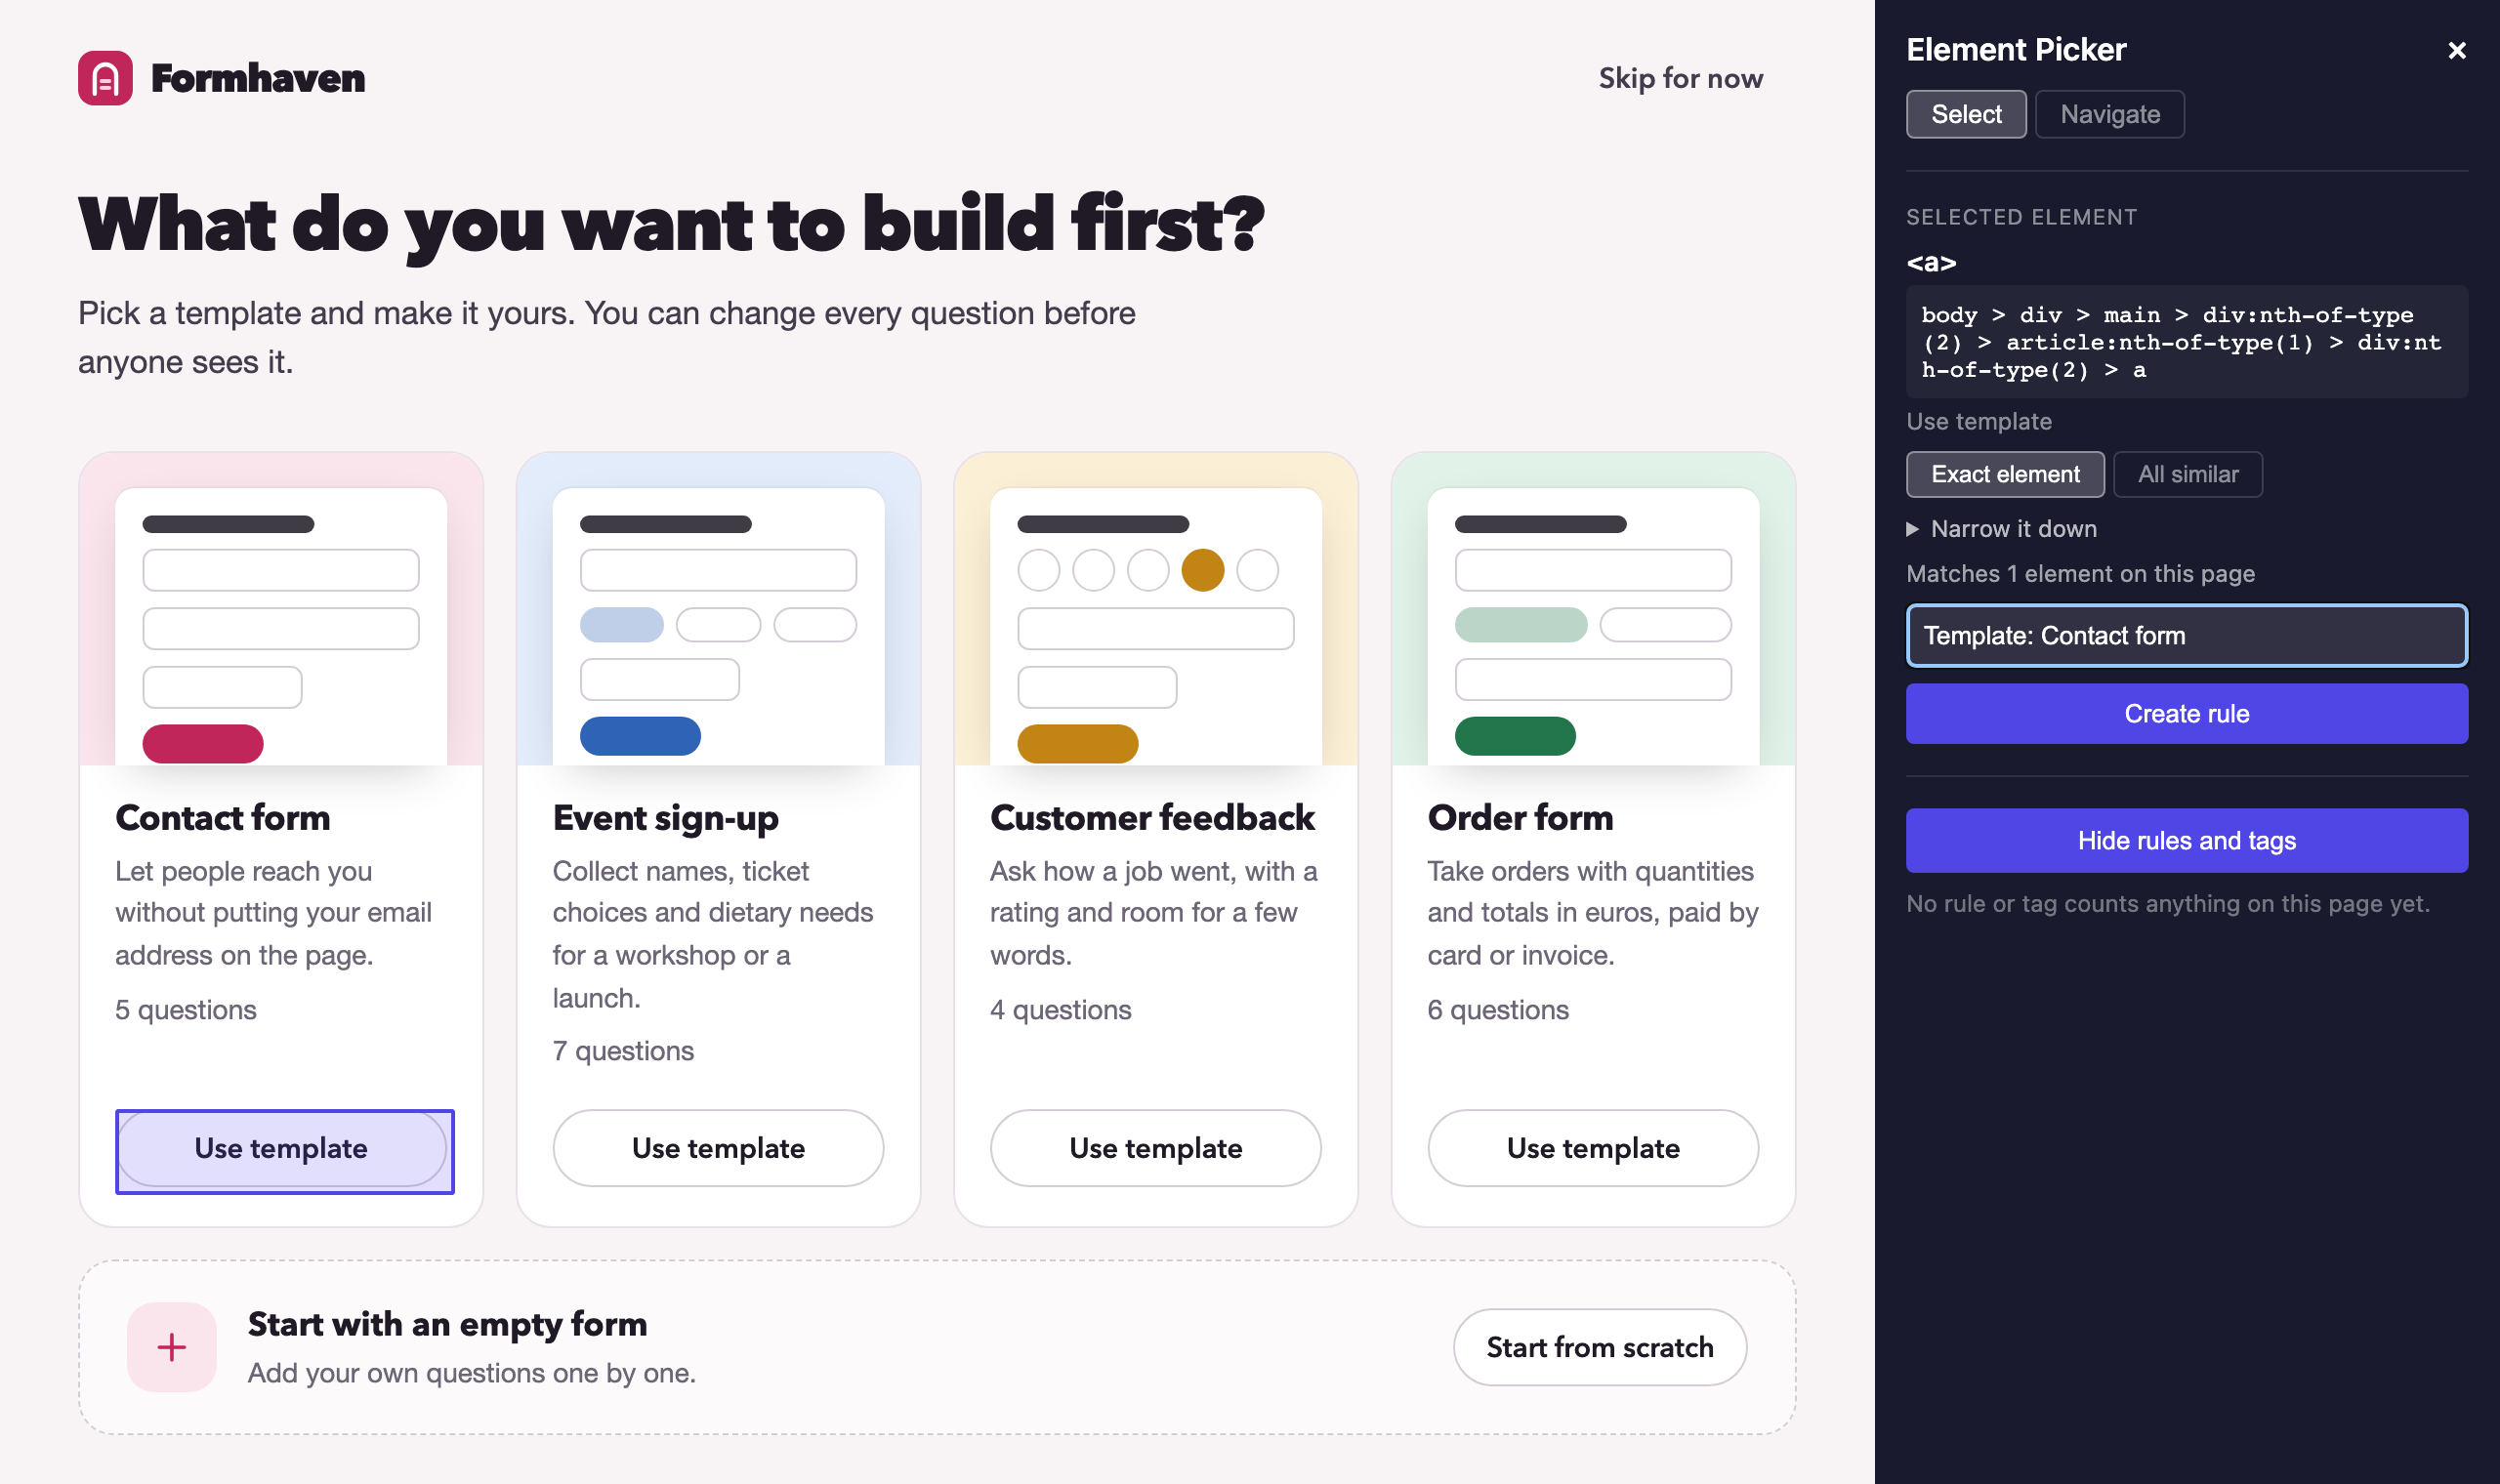Click the '7 questions' text
Image resolution: width=2500 pixels, height=1484 pixels.
click(623, 1051)
